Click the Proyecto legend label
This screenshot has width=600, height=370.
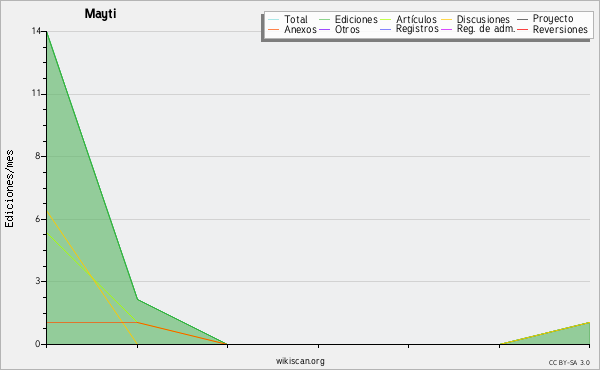(553, 19)
